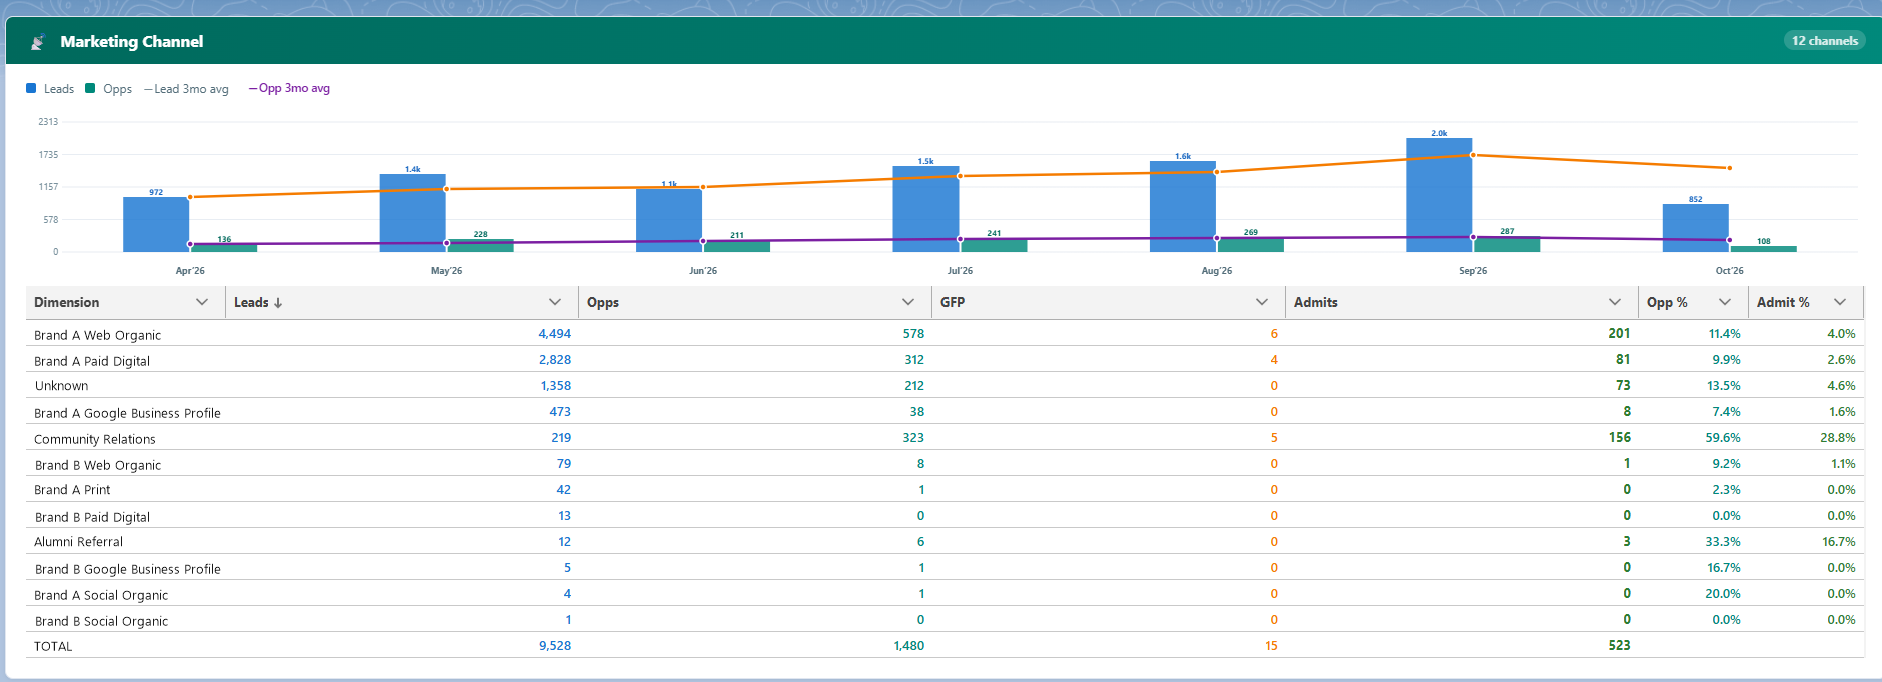Click the 523 total admits value
Viewport: 1882px width, 682px height.
coord(1620,646)
